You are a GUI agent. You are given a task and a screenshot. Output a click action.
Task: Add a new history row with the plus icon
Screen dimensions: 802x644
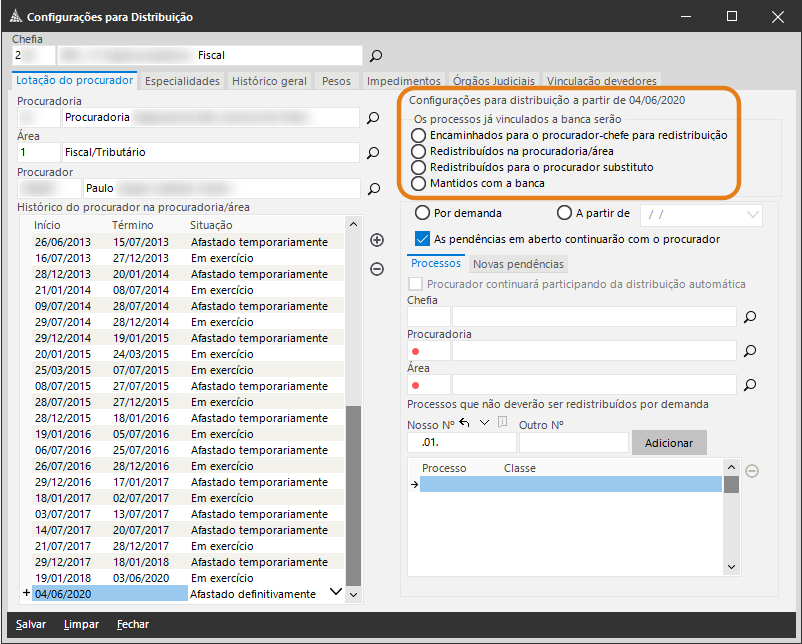377,240
